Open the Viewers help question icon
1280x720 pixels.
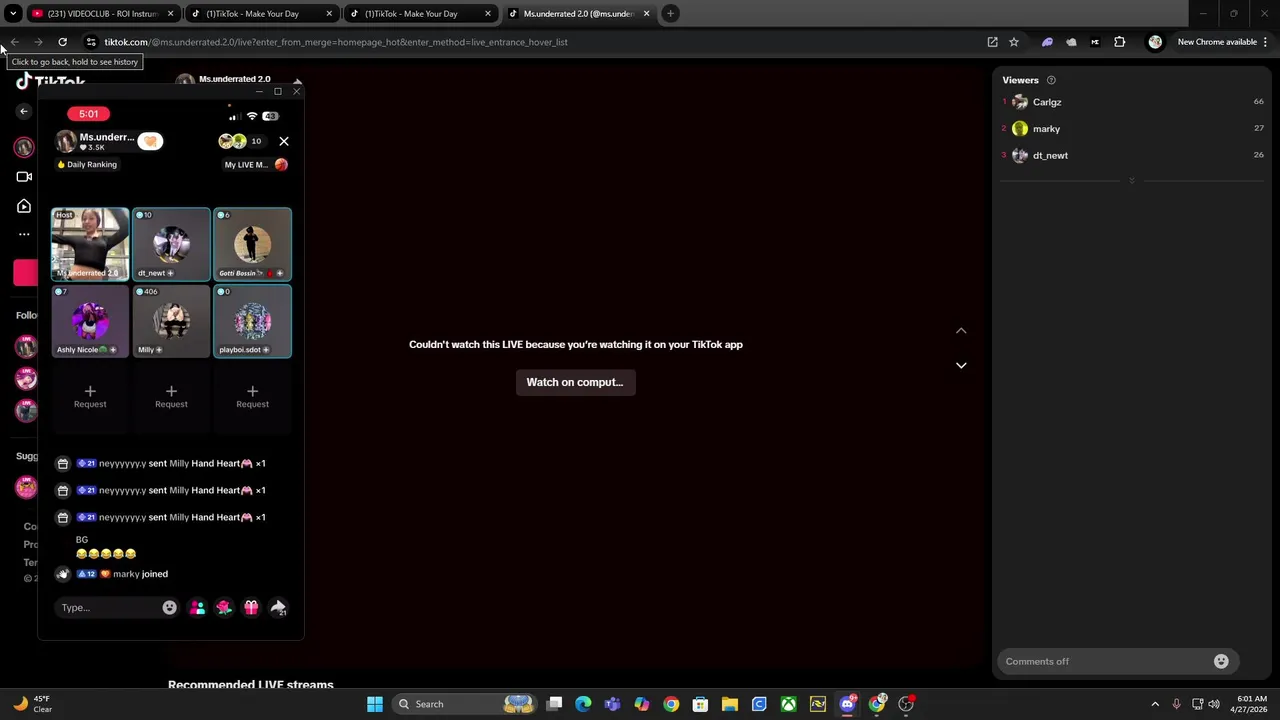(x=1051, y=80)
